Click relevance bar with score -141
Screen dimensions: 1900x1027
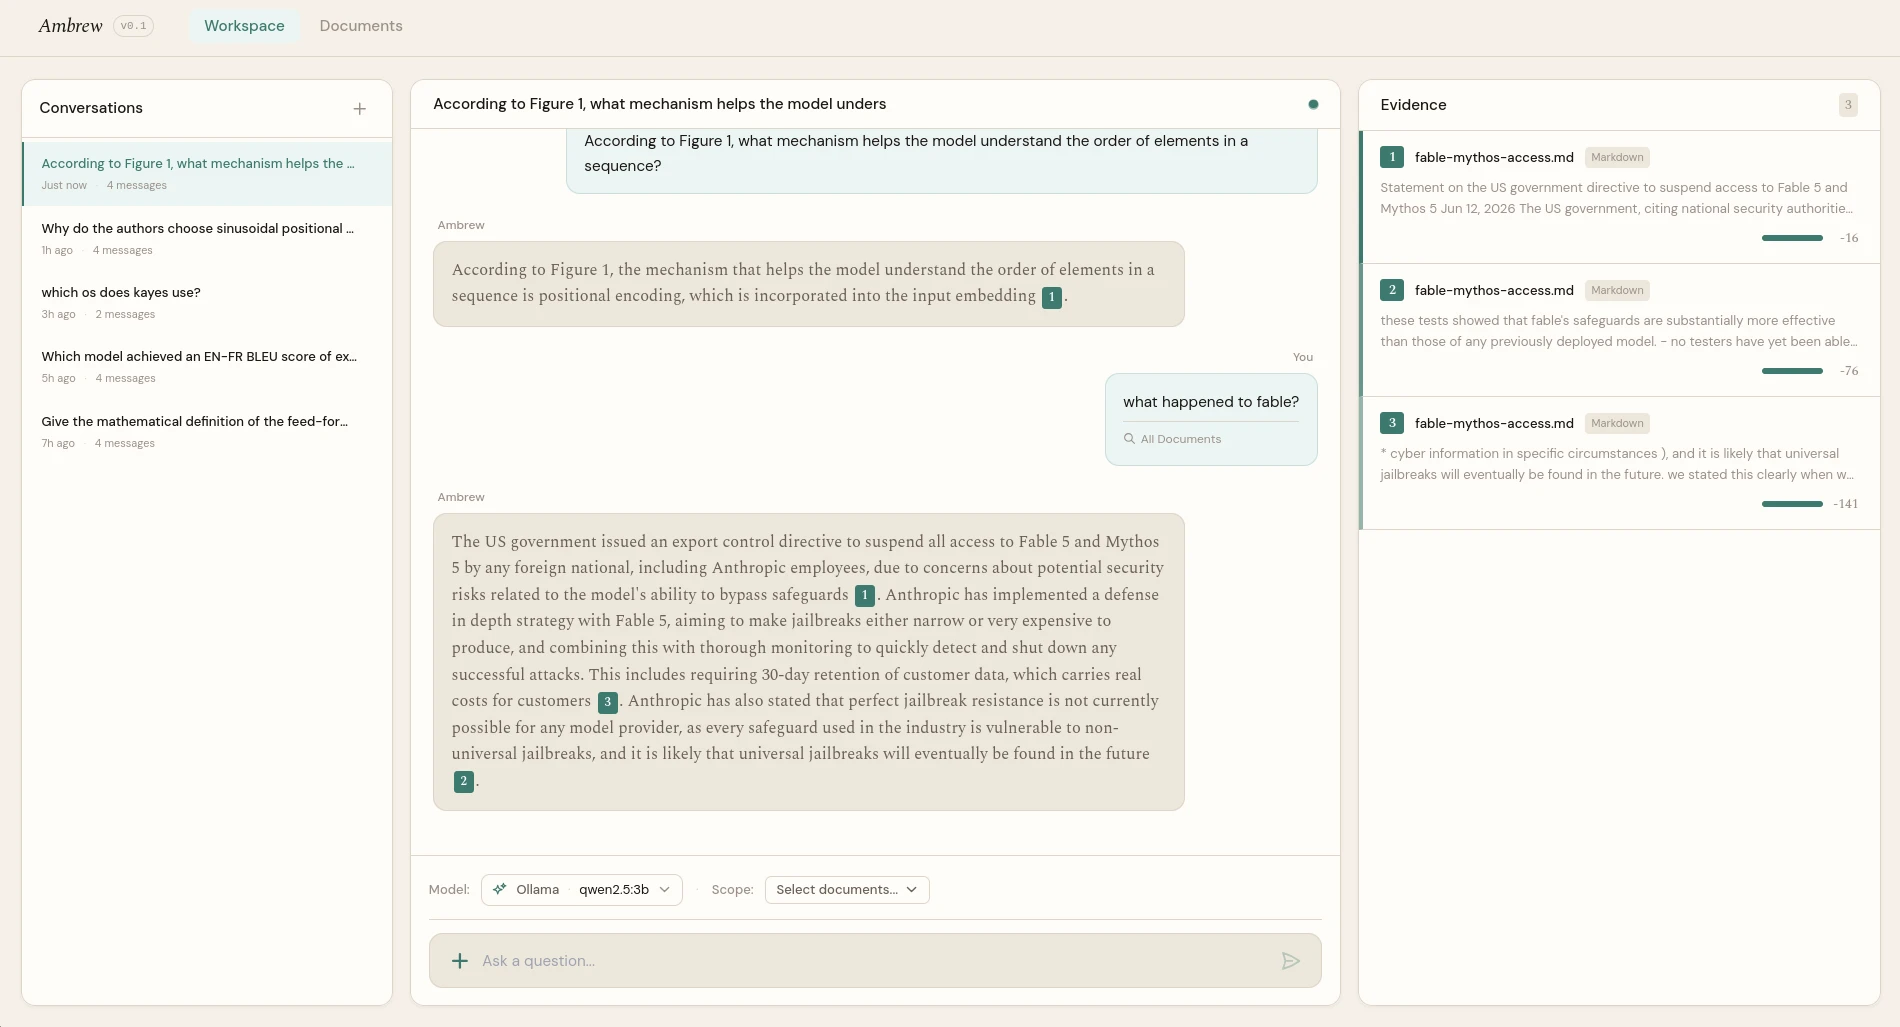(1792, 504)
